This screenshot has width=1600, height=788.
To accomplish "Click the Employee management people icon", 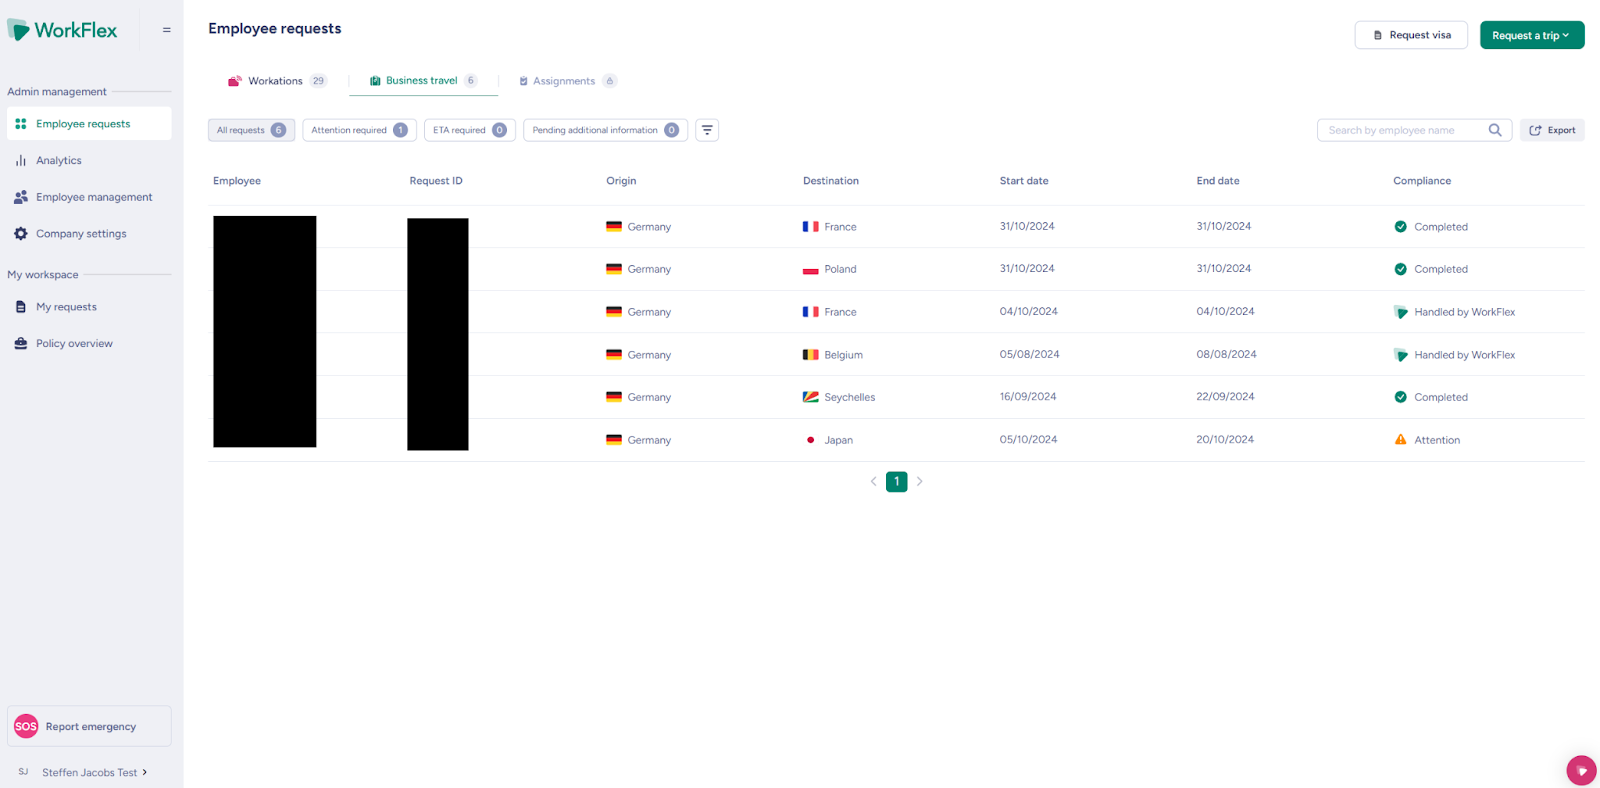I will [x=21, y=197].
